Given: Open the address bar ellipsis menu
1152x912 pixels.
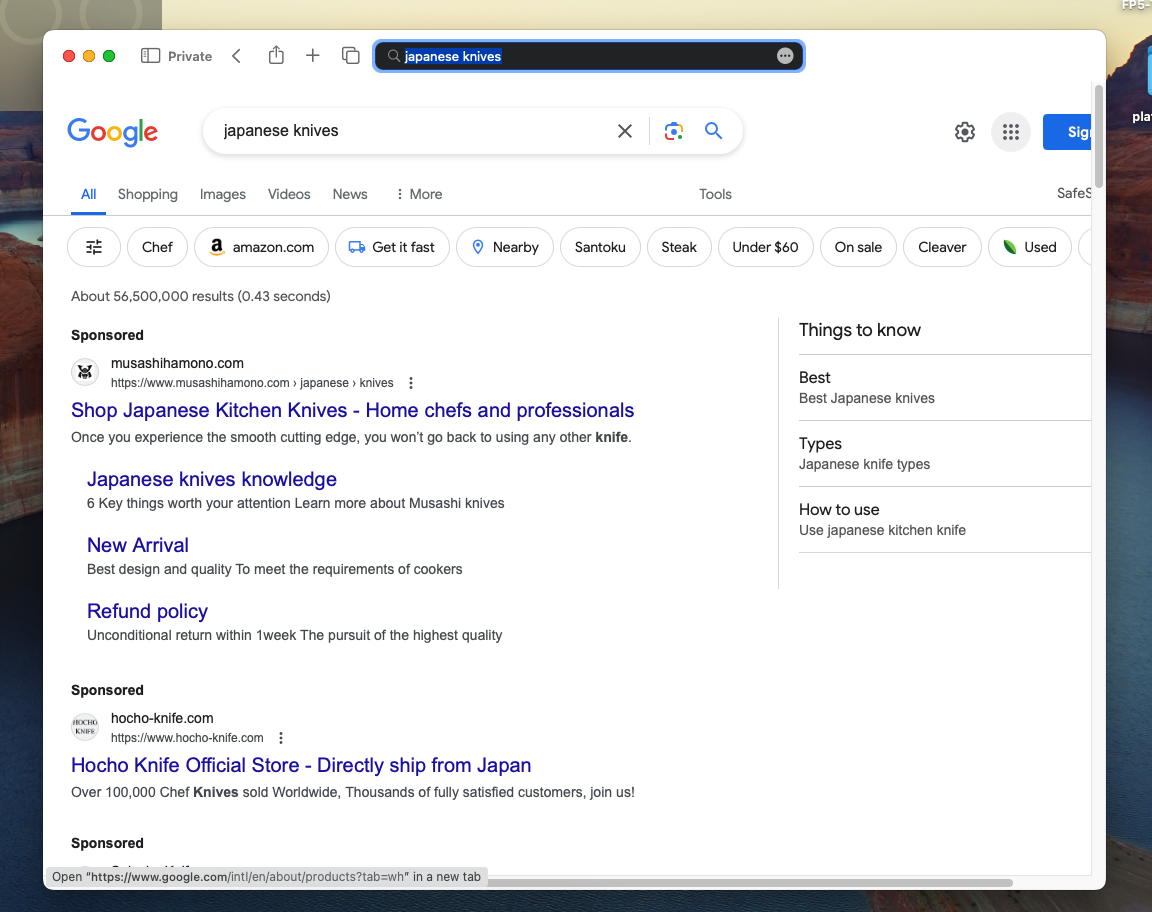Looking at the screenshot, I should coord(786,56).
